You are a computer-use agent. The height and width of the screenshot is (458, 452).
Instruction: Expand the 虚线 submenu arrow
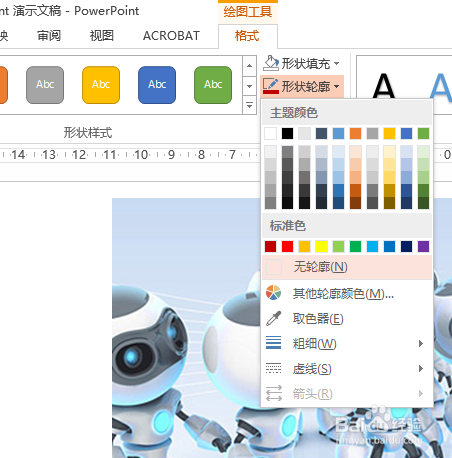(421, 368)
